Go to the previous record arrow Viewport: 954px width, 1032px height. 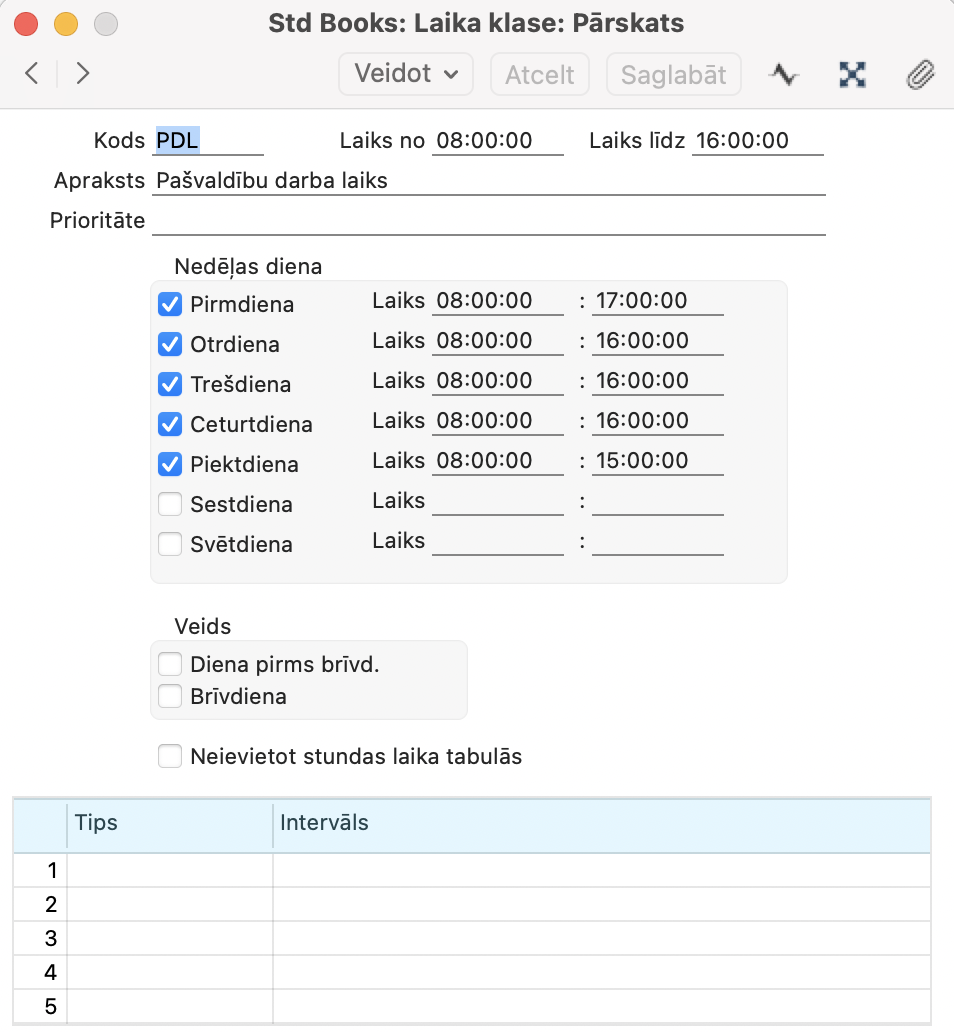tap(32, 74)
